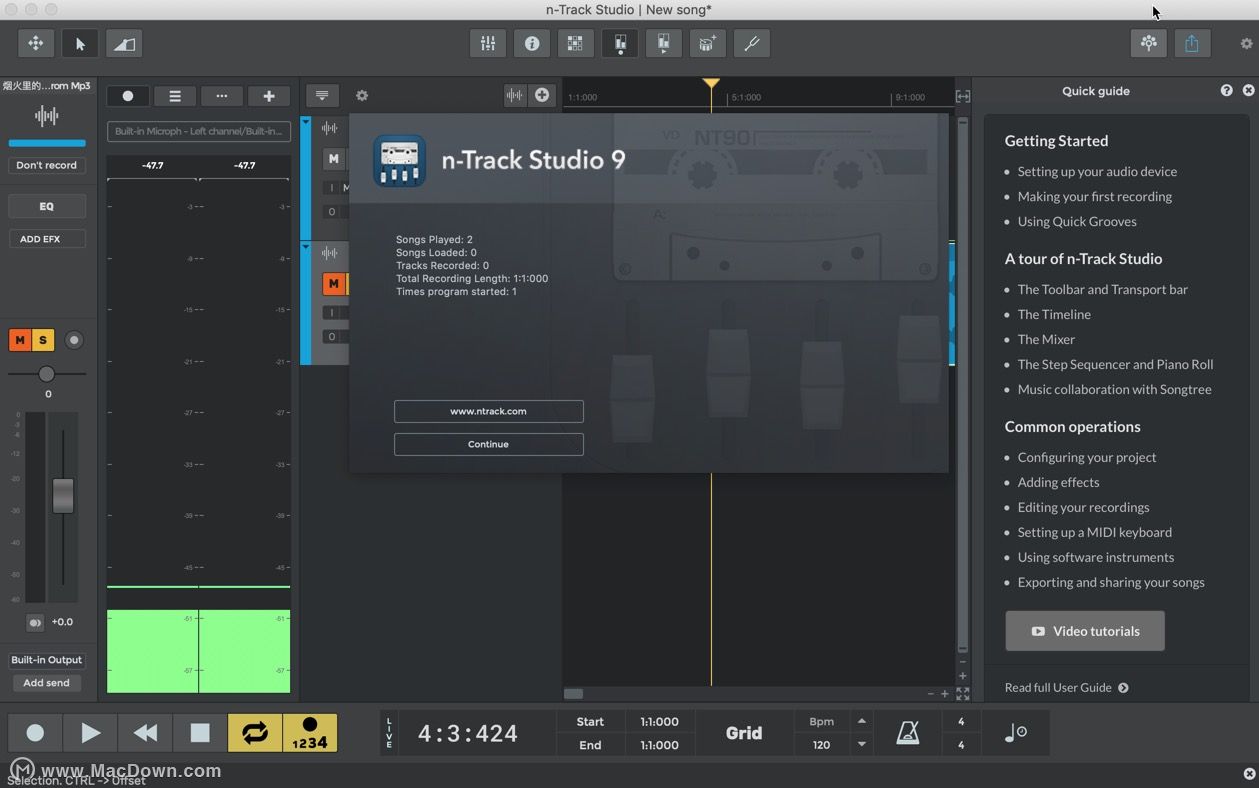Select the move/pan tool in the top toolbar
This screenshot has height=788, width=1259.
coord(35,43)
